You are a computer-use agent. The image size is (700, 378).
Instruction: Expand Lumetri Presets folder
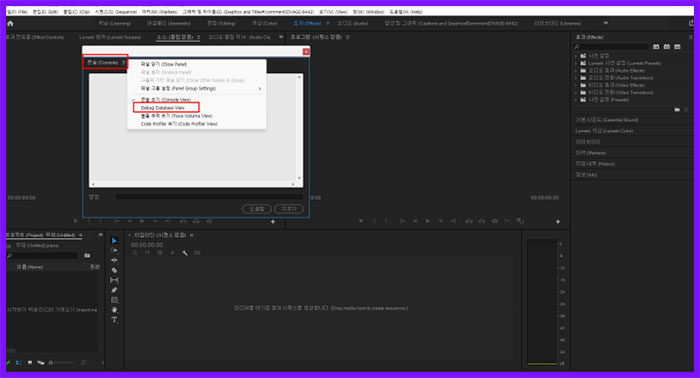(576, 63)
